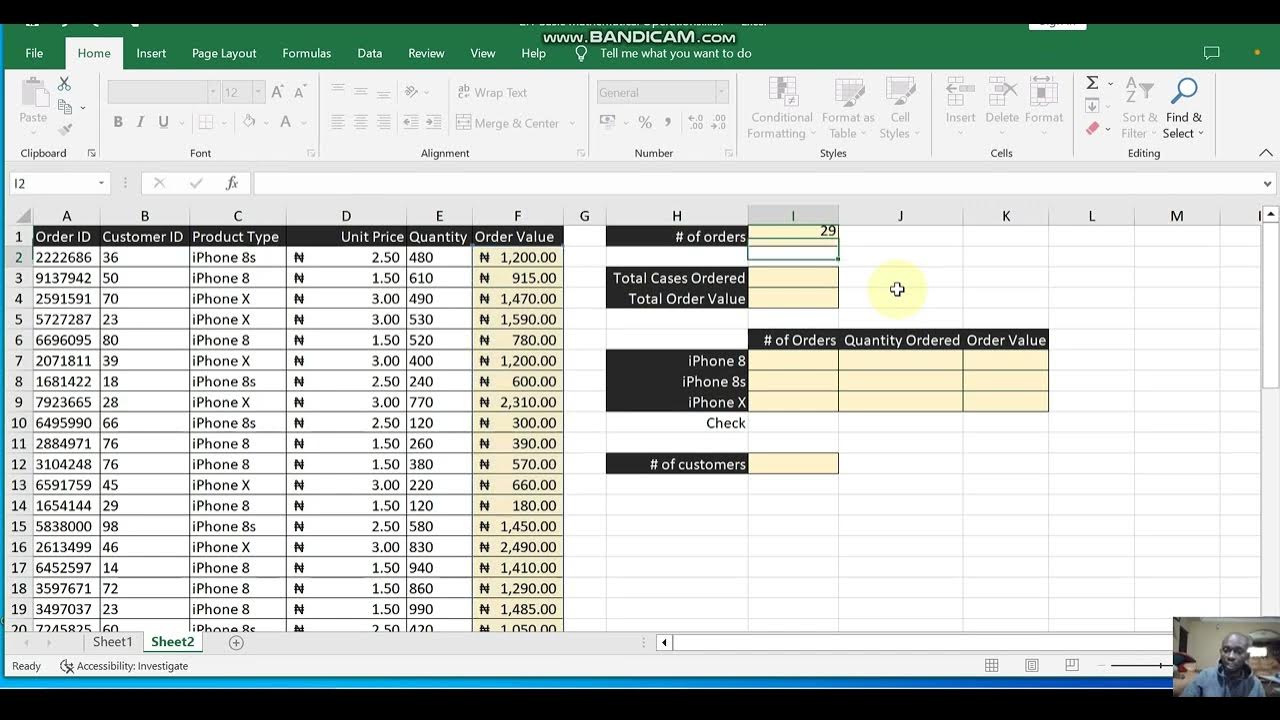Screen dimensions: 1280x720
Task: Click the Decrease Indent icon
Action: tap(410, 122)
